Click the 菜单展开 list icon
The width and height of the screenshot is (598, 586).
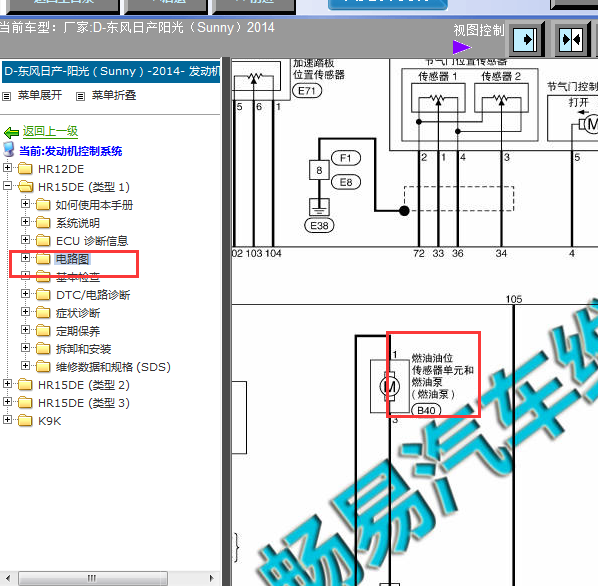click(6, 96)
